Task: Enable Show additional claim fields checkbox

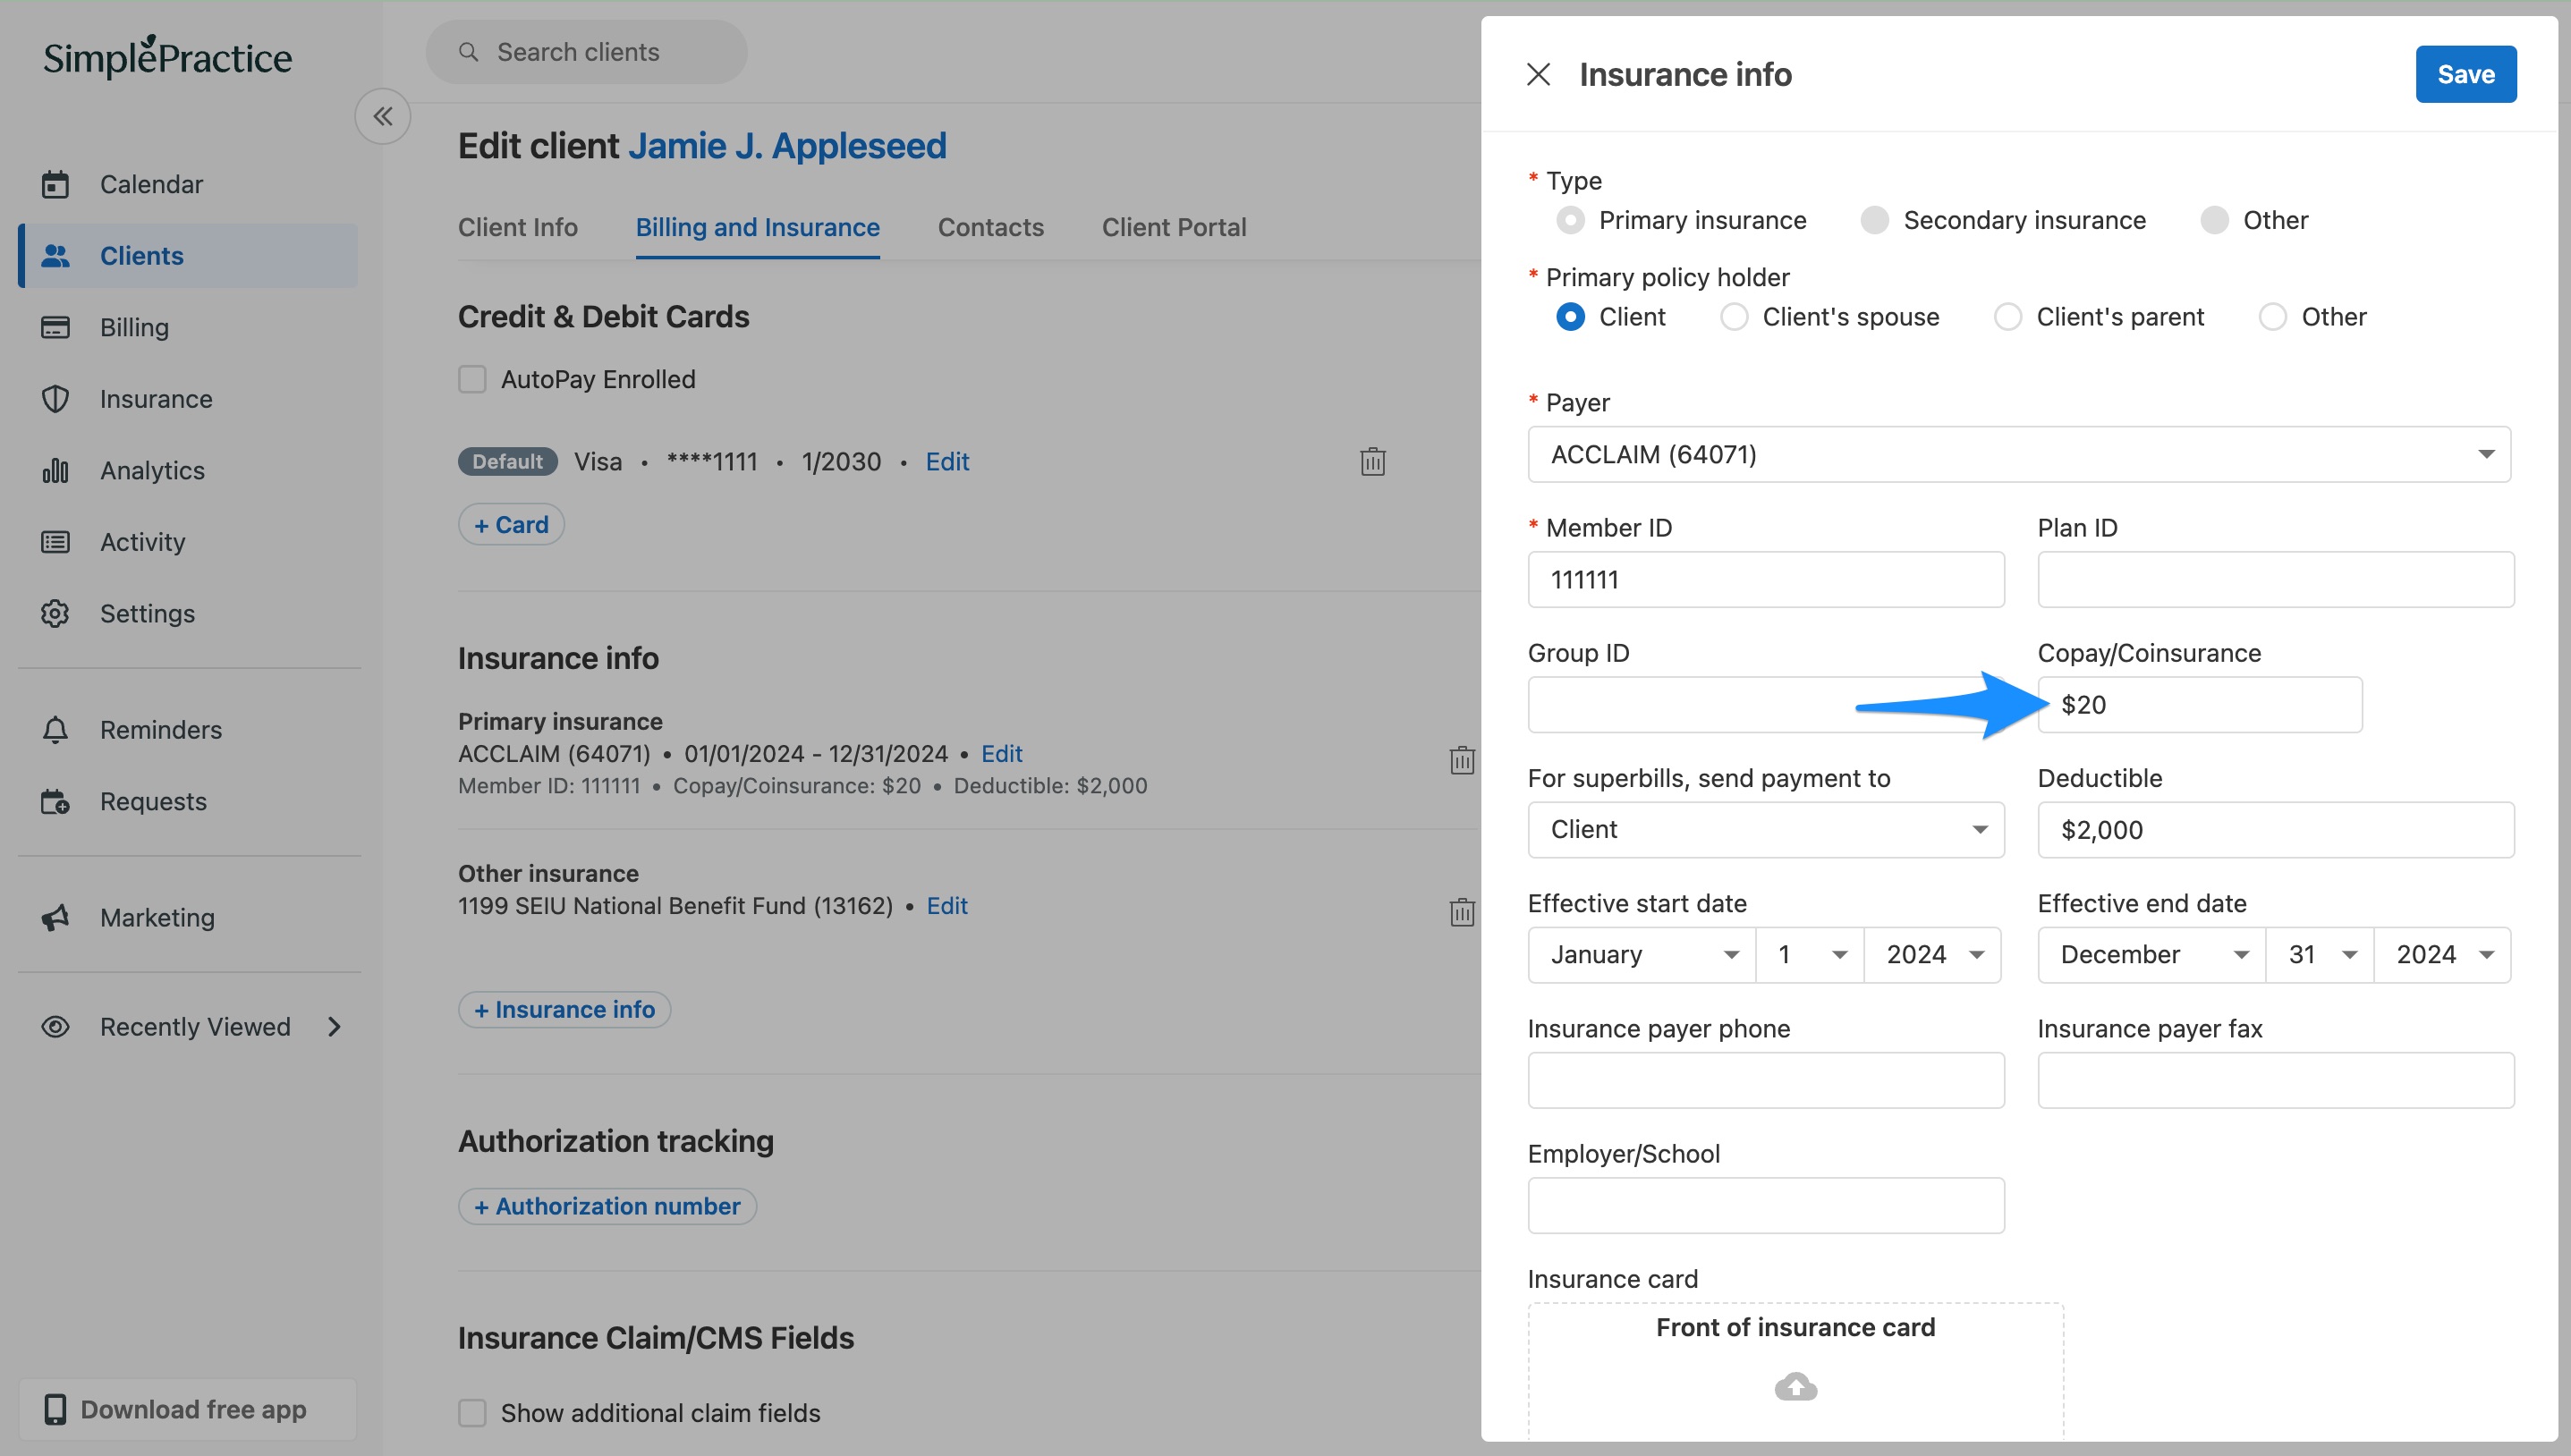Action: pos(472,1413)
